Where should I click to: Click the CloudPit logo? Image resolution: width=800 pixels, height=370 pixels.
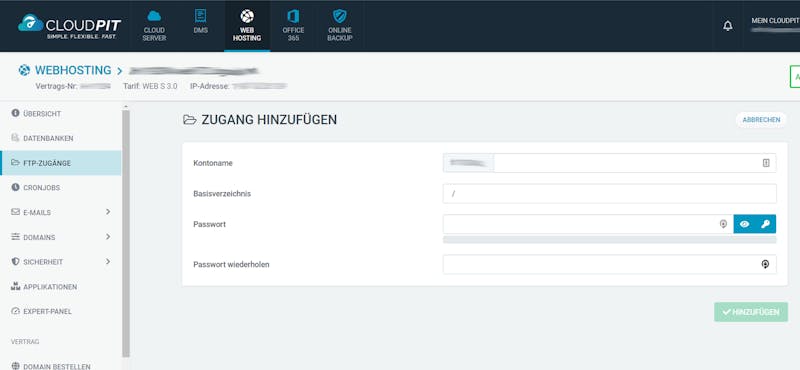[x=70, y=26]
